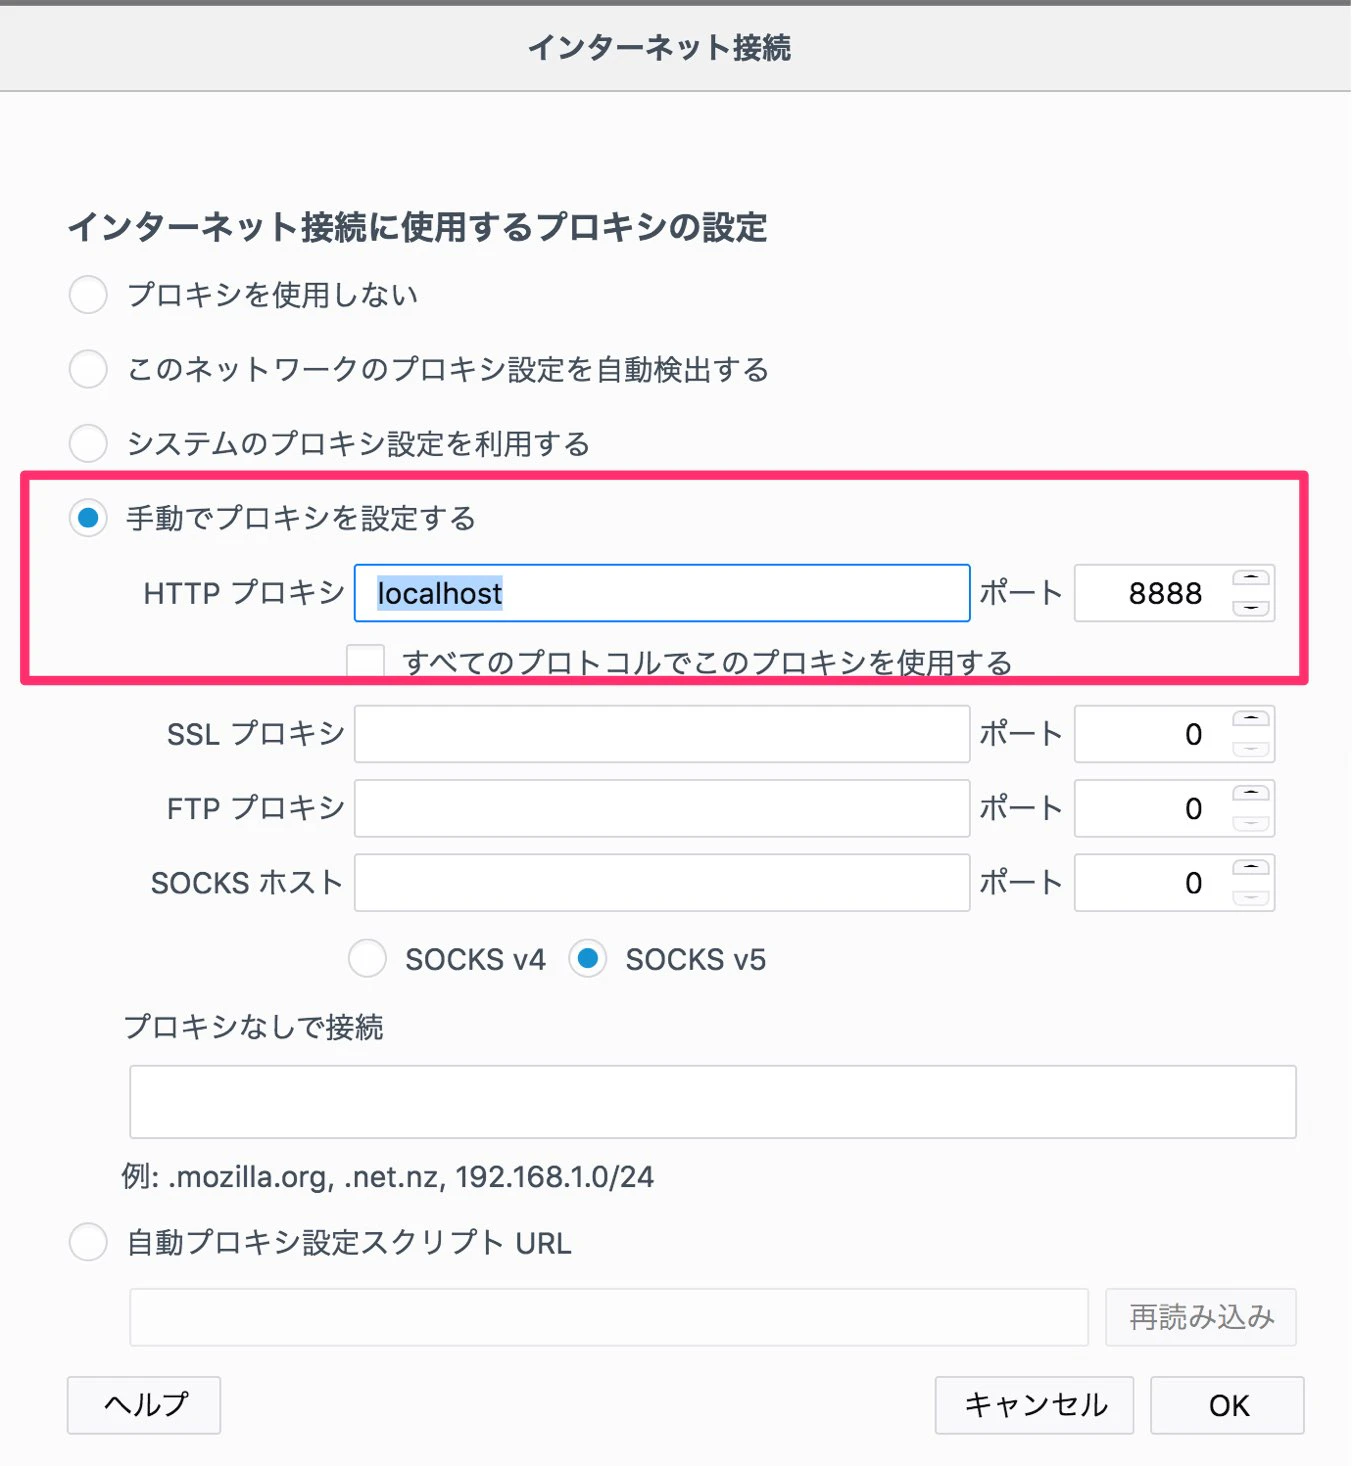Increment the HTTP proxy port value
The width and height of the screenshot is (1352, 1466).
click(1251, 579)
